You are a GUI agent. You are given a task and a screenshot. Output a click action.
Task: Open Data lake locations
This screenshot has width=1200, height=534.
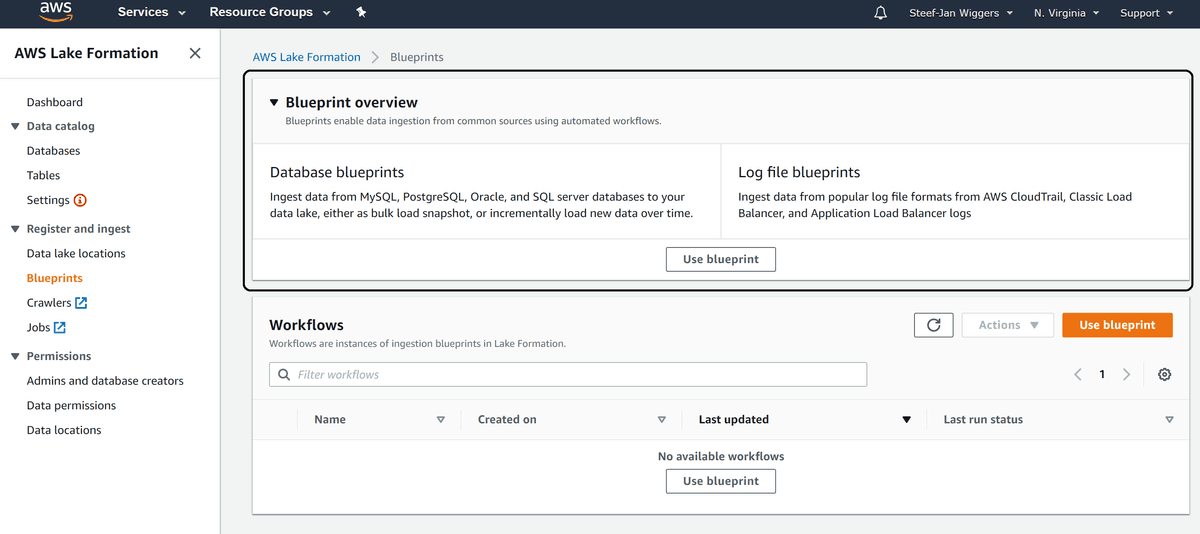[x=76, y=253]
